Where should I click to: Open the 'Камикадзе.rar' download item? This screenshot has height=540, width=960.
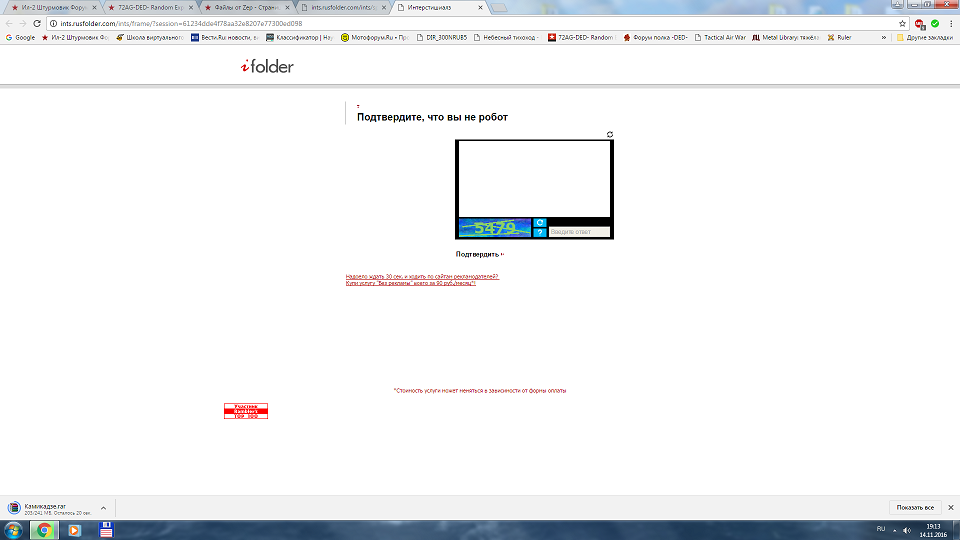coord(50,509)
